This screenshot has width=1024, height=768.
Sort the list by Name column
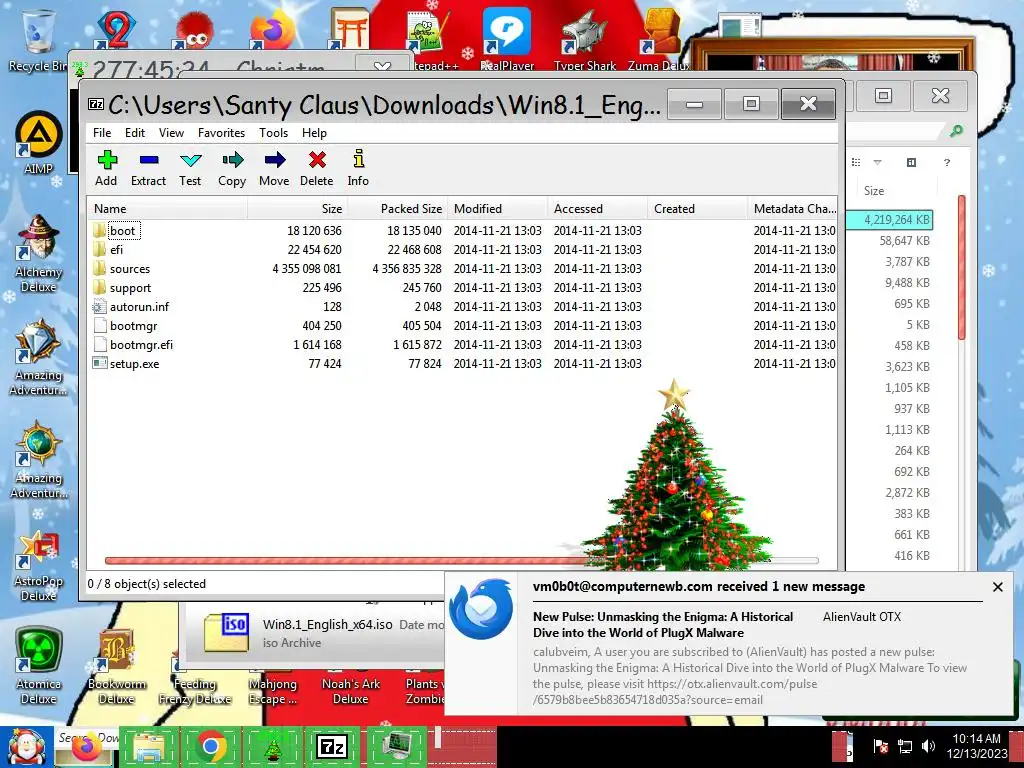(x=168, y=209)
